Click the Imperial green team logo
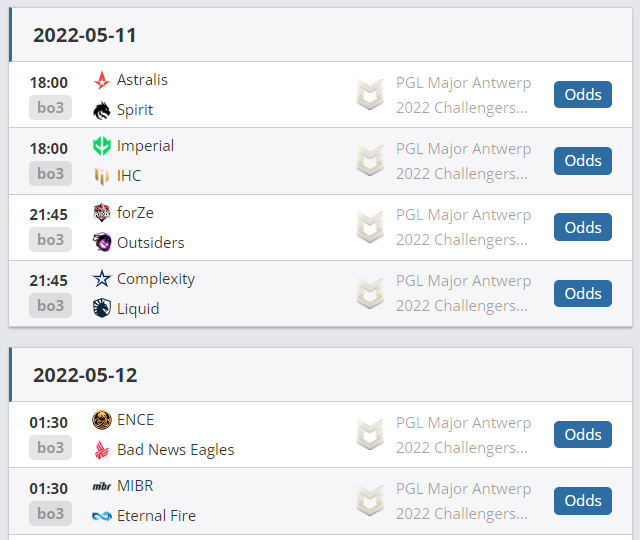This screenshot has width=640, height=540. pos(101,146)
